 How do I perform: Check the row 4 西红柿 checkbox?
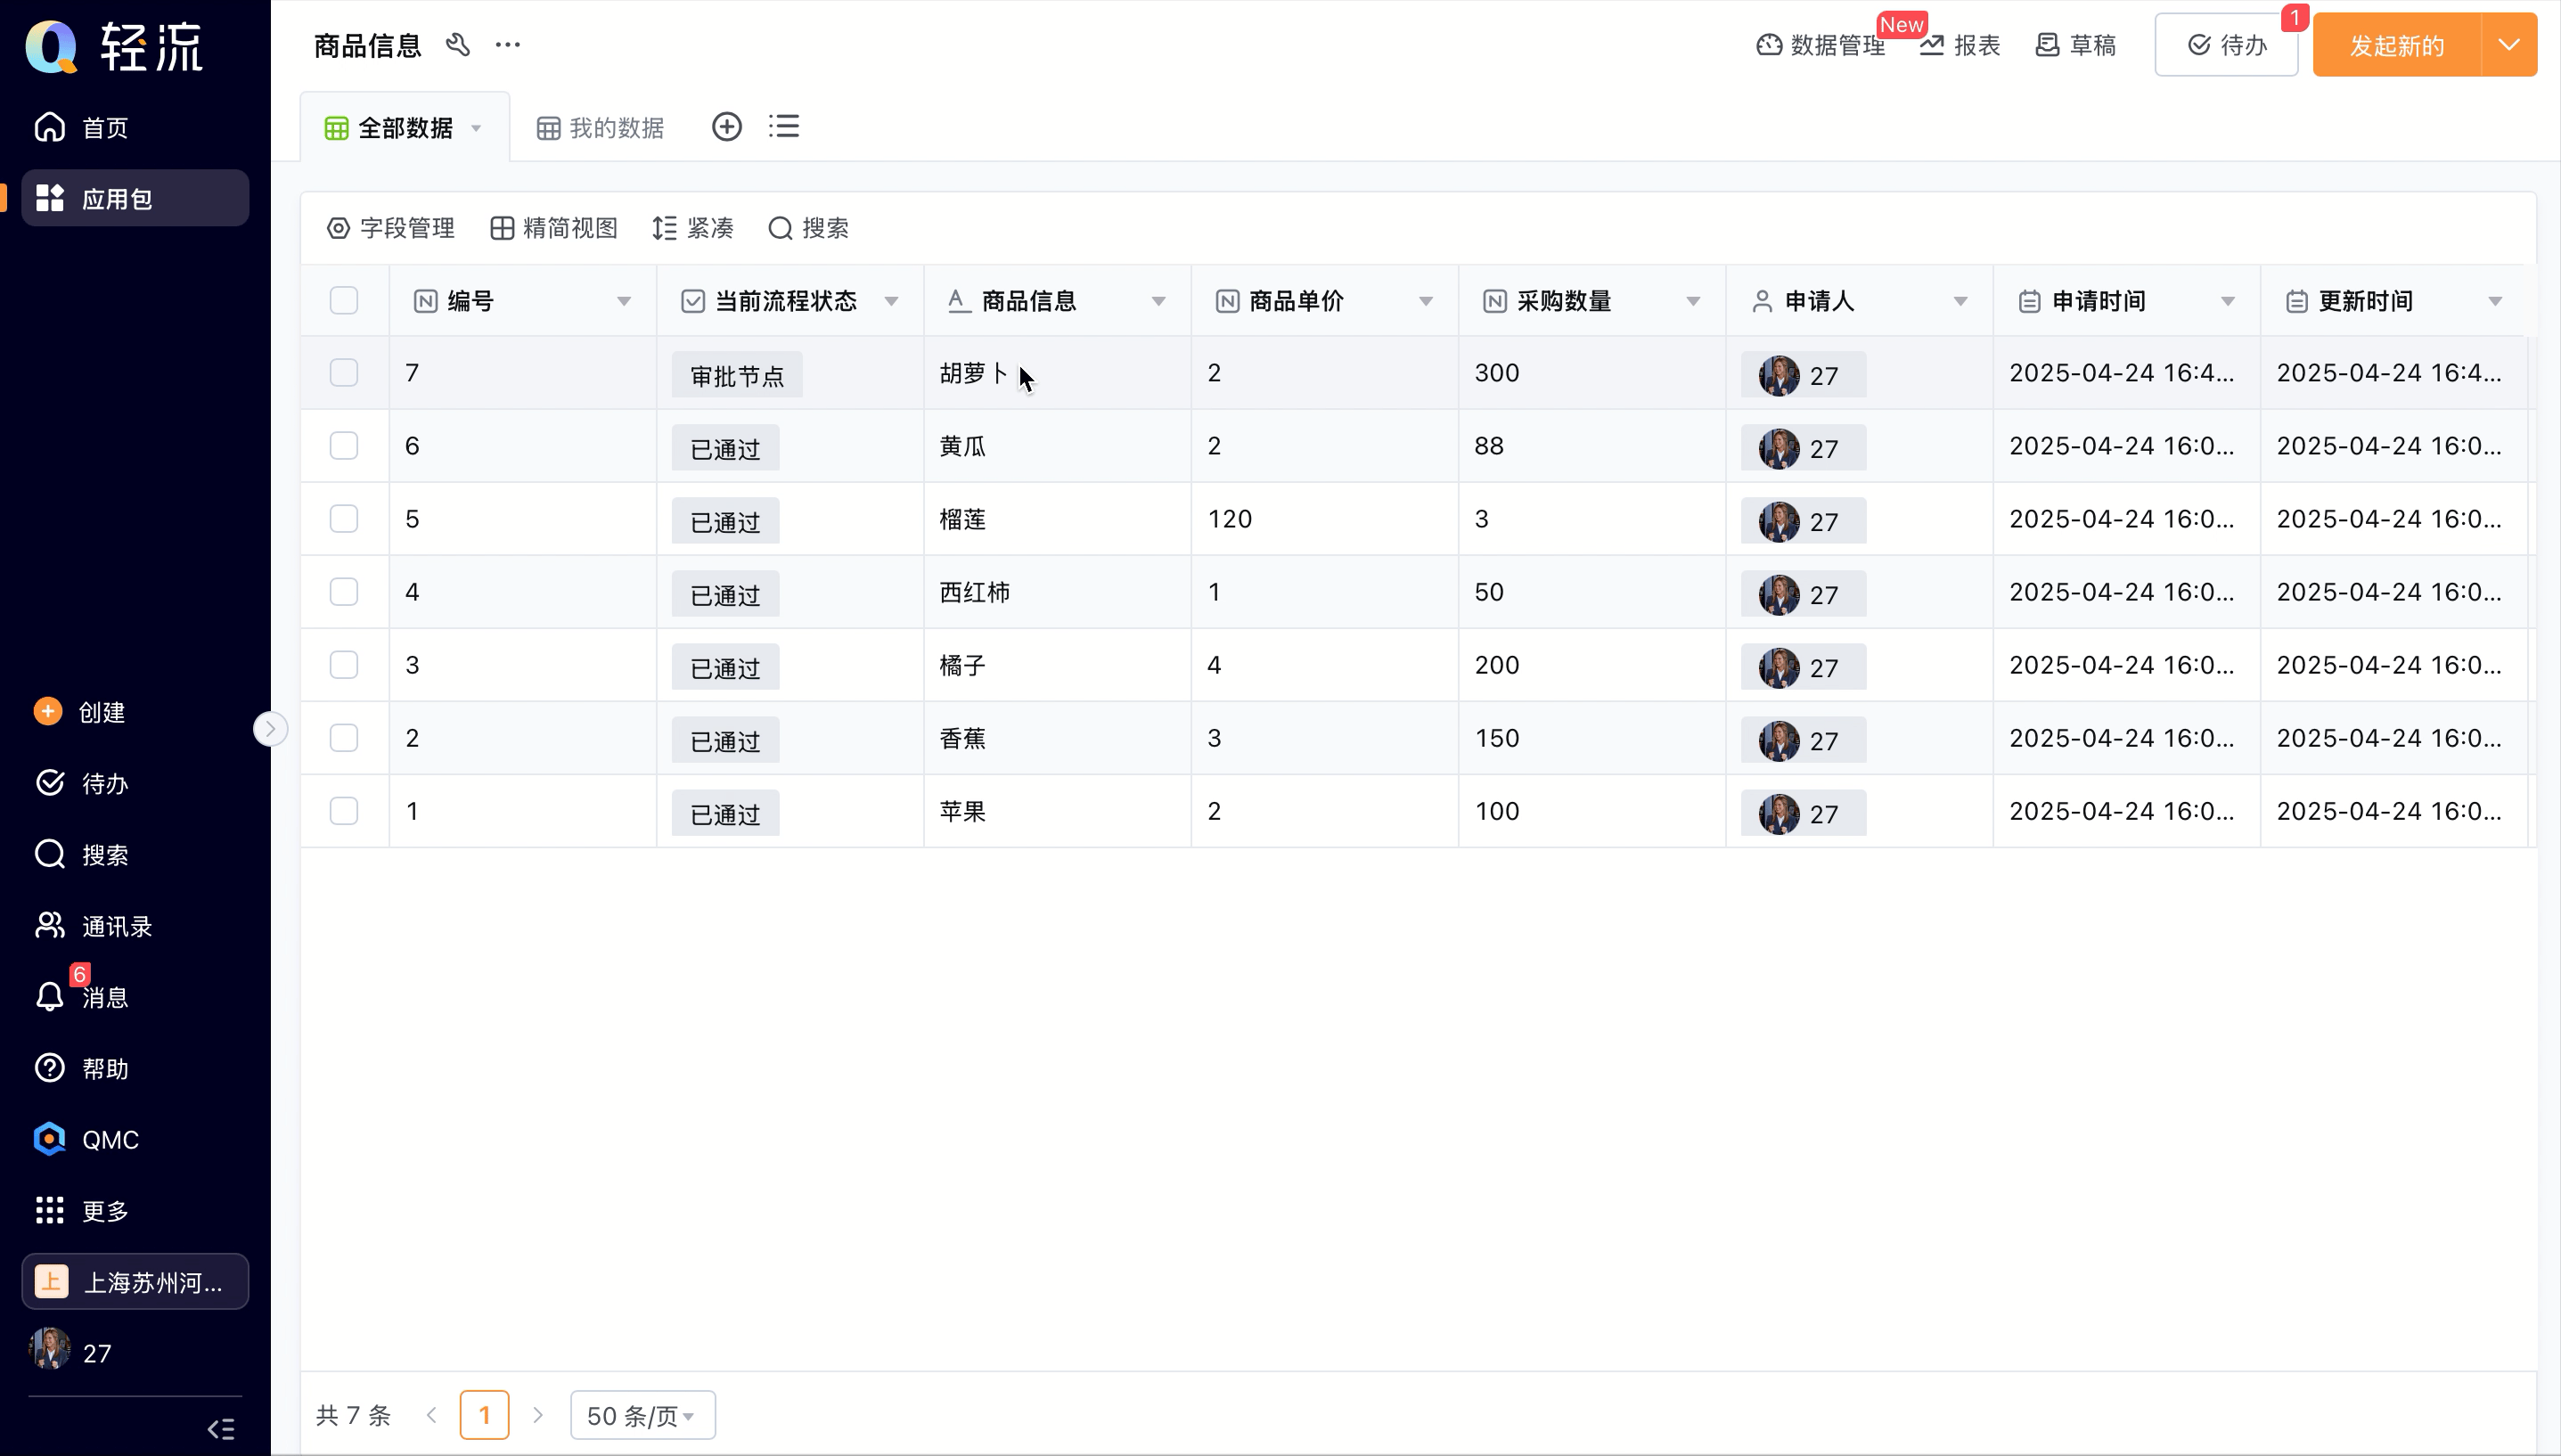point(344,592)
